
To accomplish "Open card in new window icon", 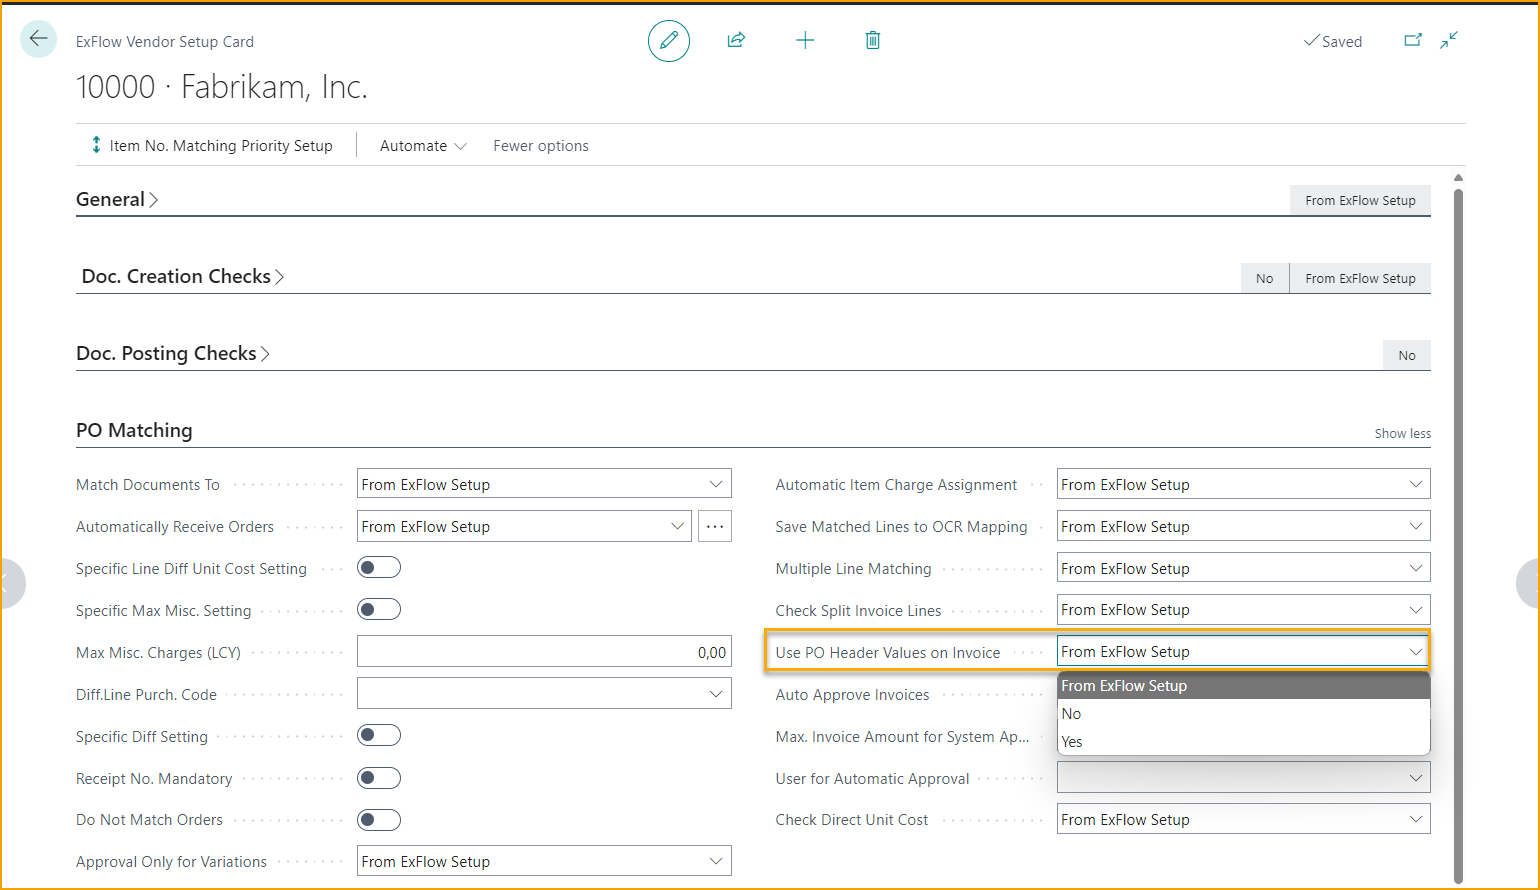I will pos(1413,40).
